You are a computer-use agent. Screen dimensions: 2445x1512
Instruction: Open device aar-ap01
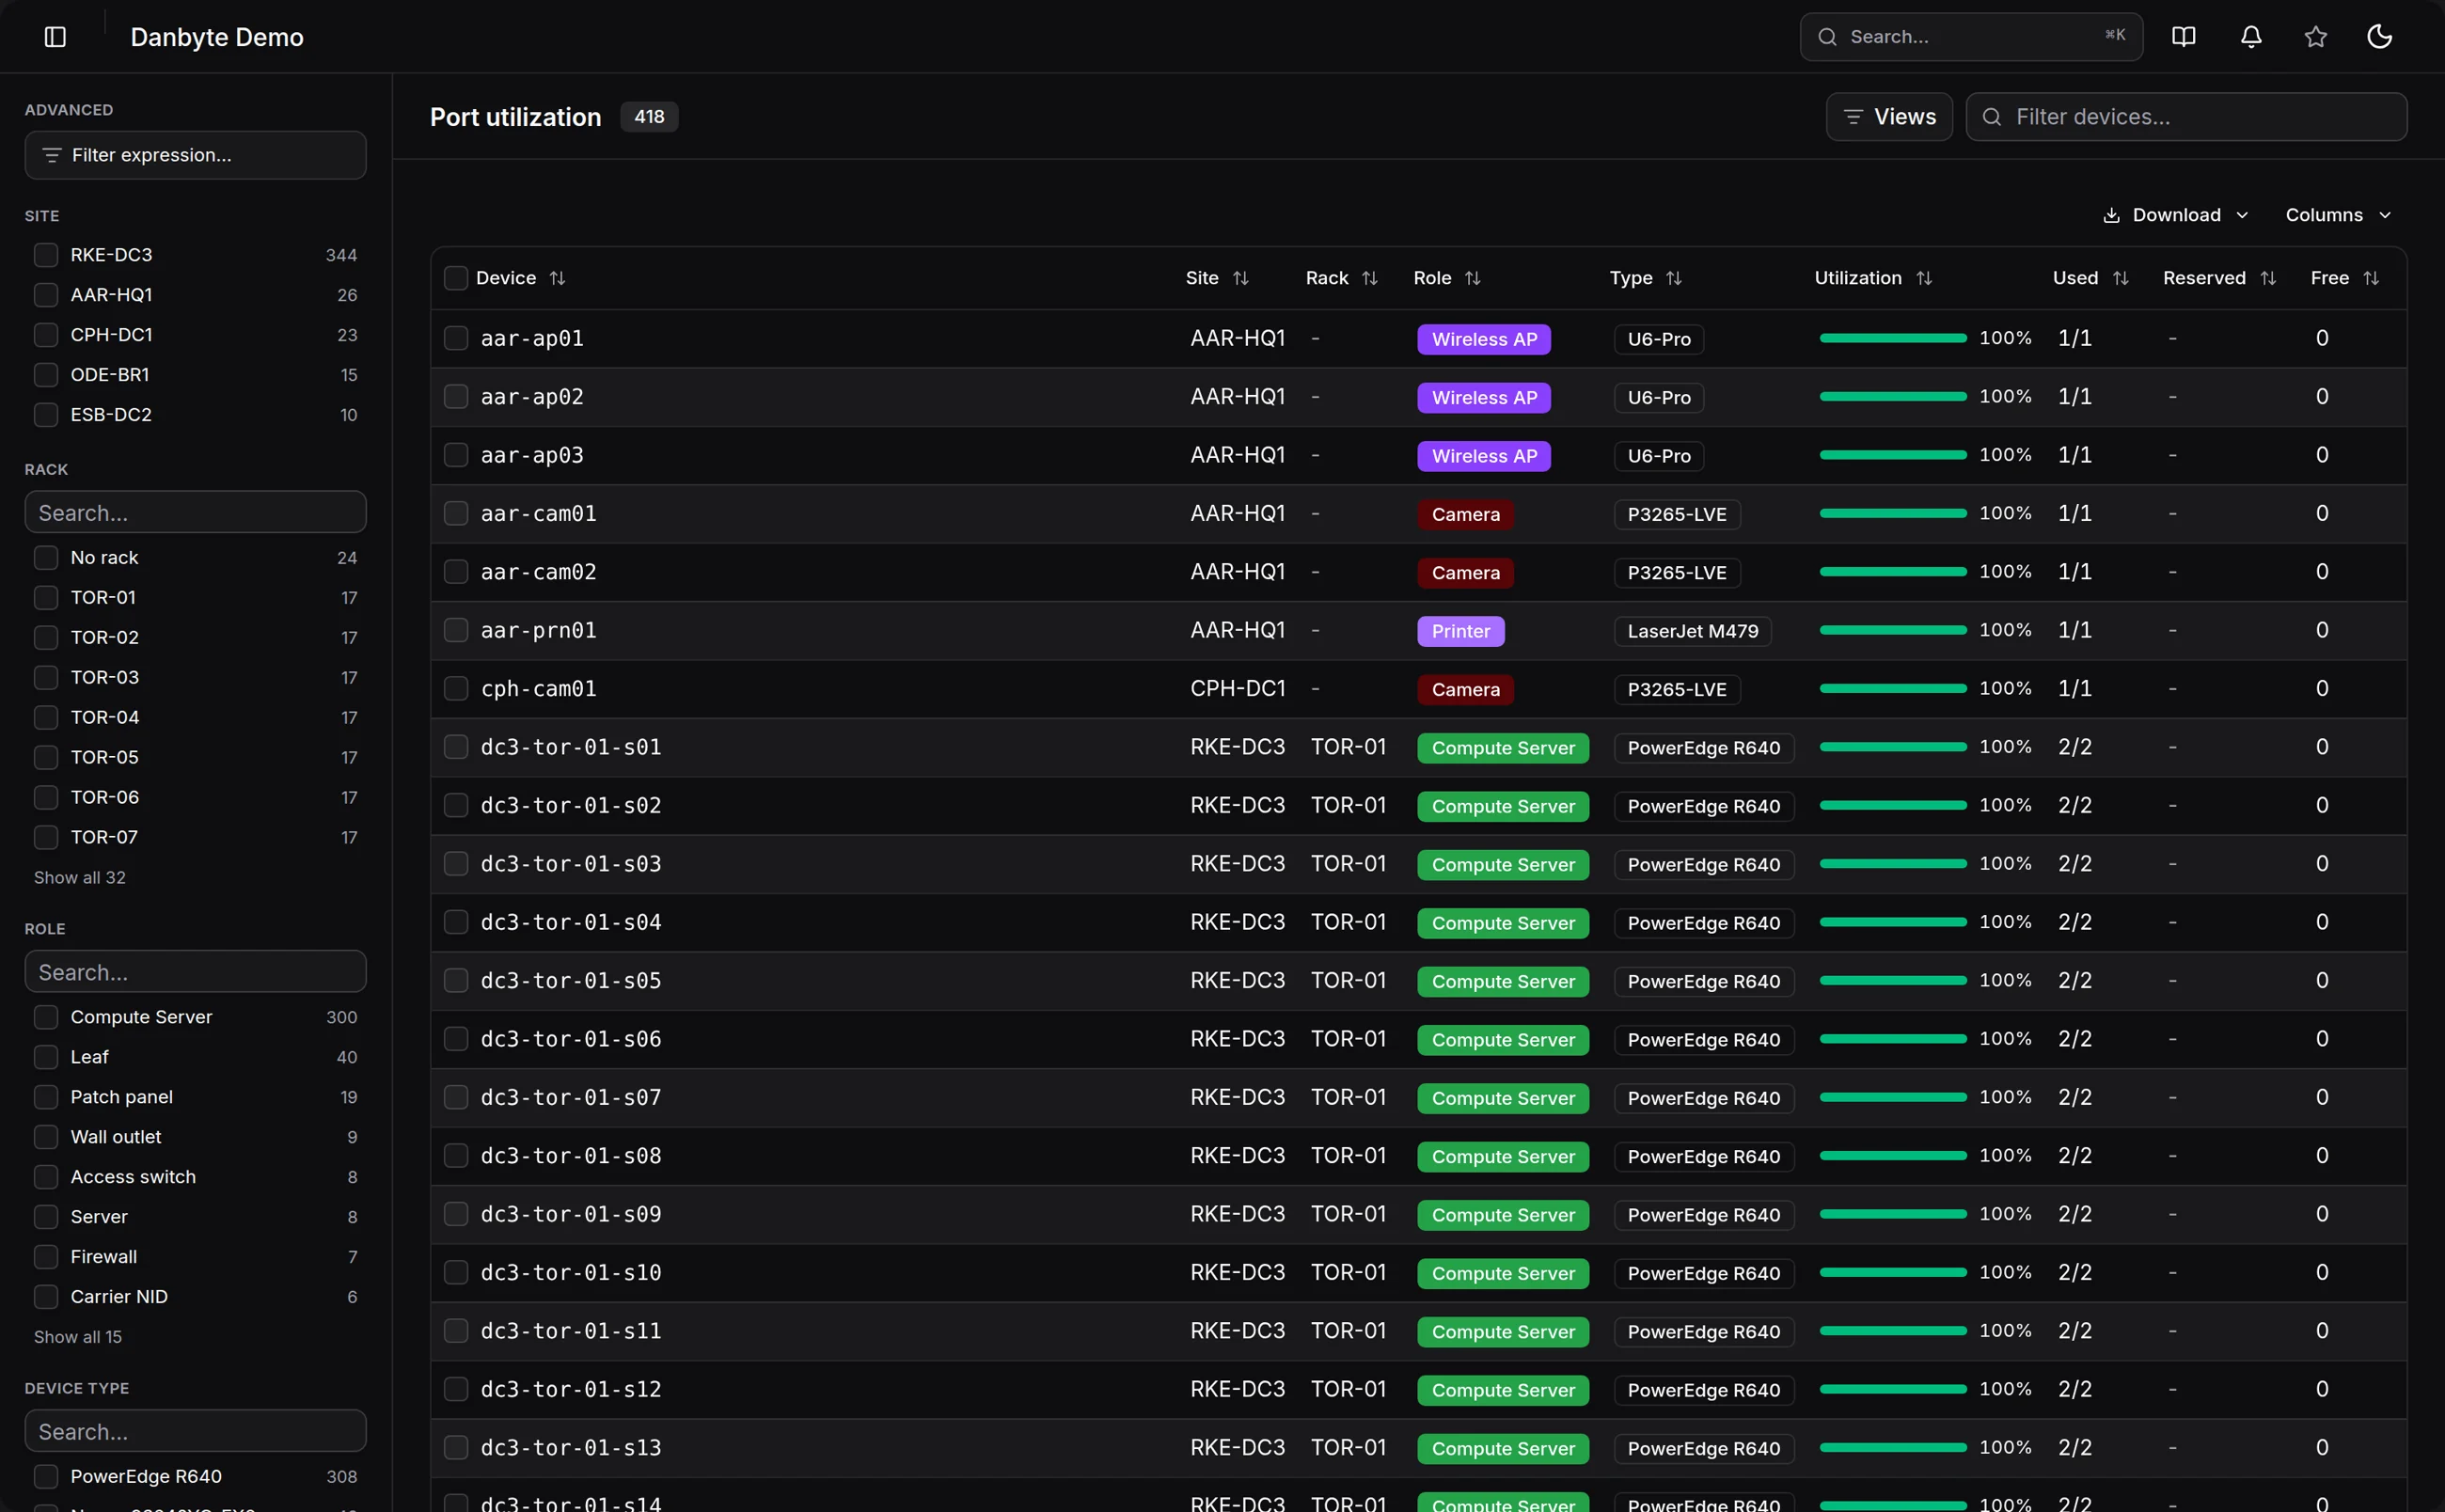coord(532,339)
